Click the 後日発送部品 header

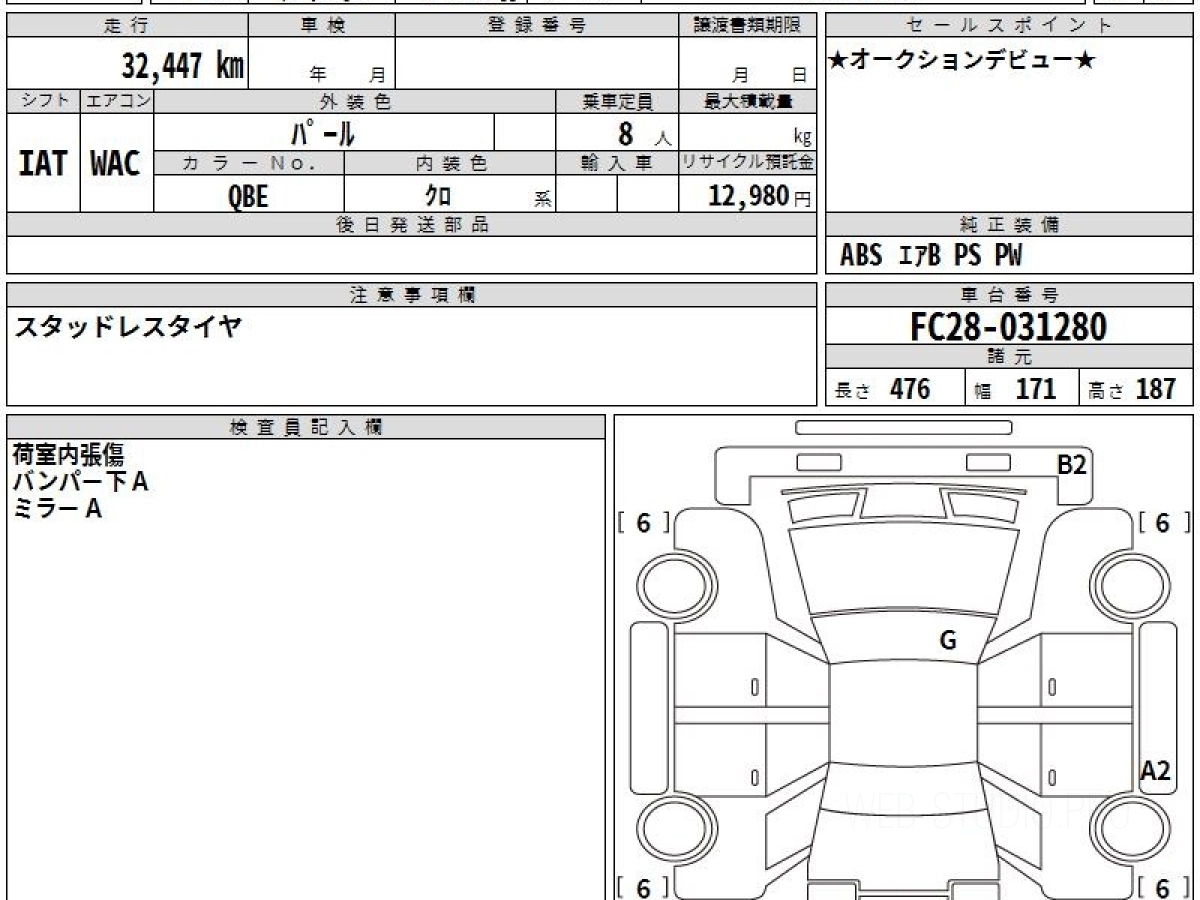point(412,225)
